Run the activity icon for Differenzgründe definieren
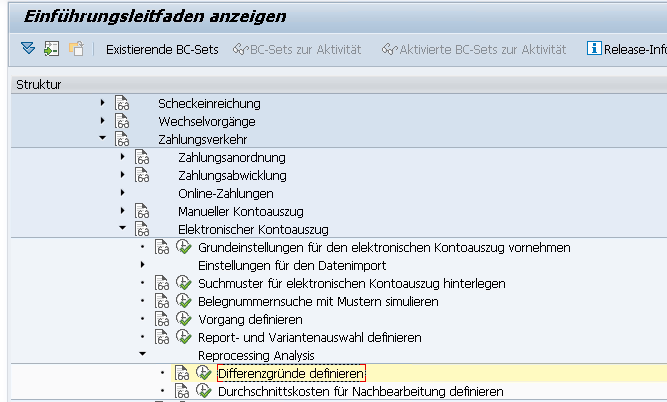 tap(204, 374)
